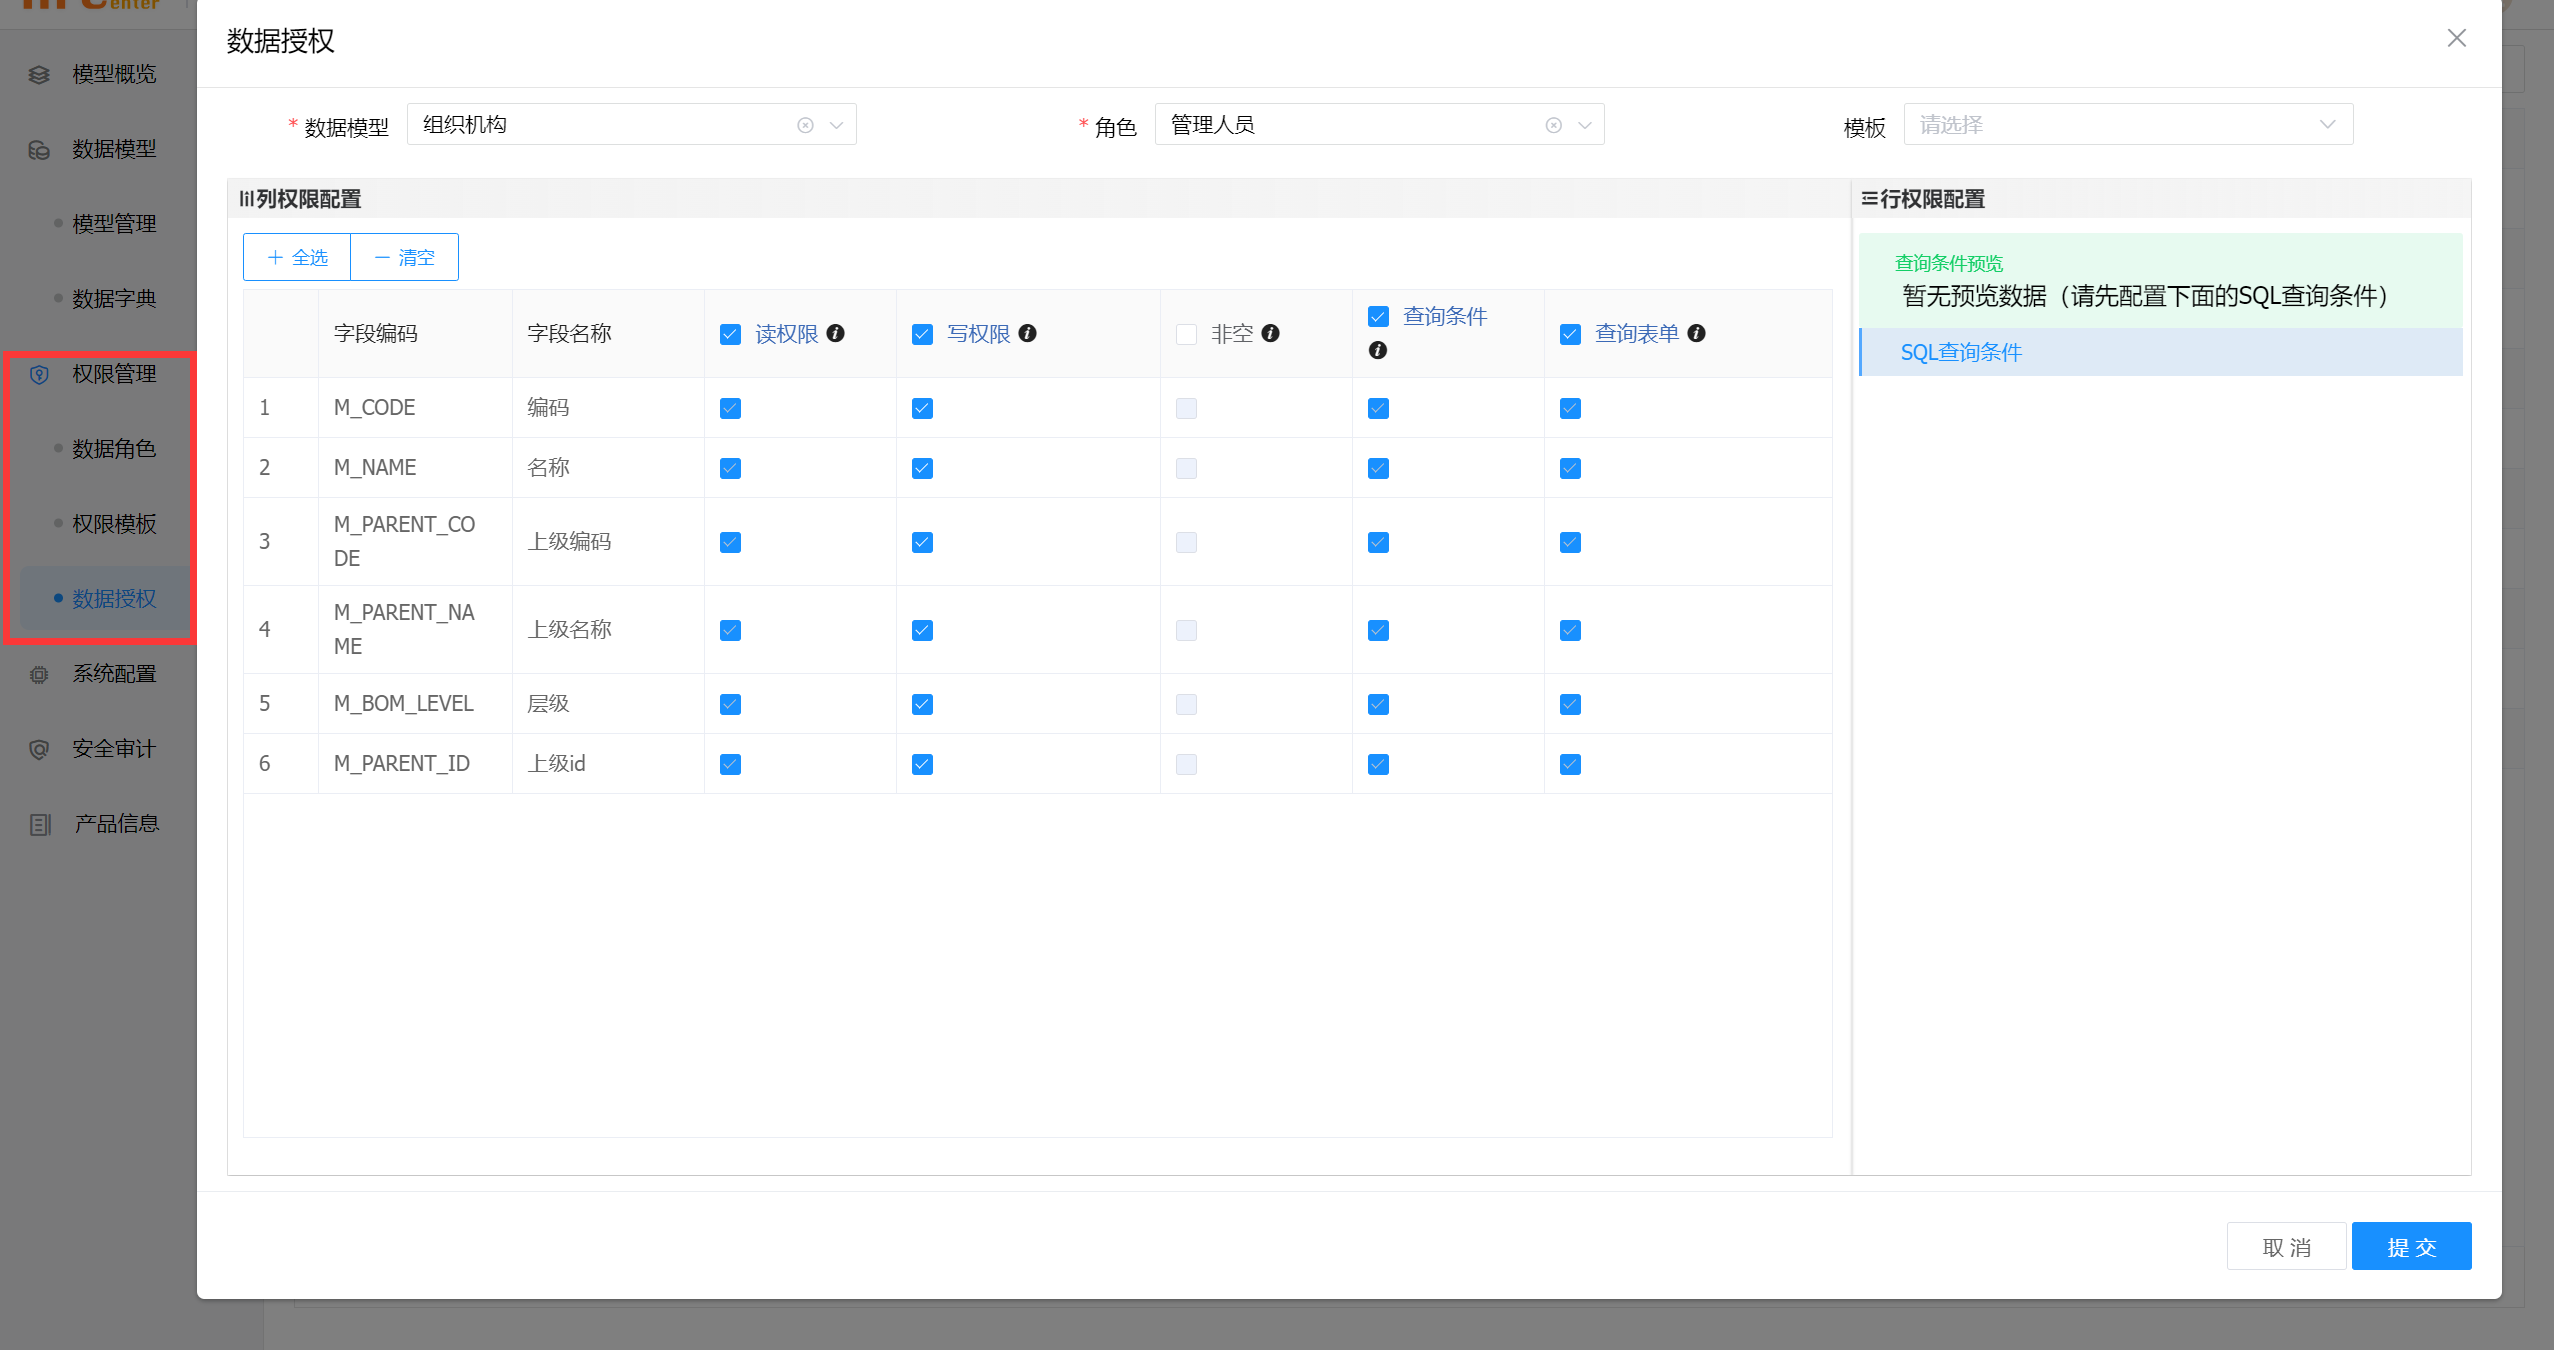Select 数据授权 submenu item
Image resolution: width=2554 pixels, height=1350 pixels.
[x=114, y=599]
